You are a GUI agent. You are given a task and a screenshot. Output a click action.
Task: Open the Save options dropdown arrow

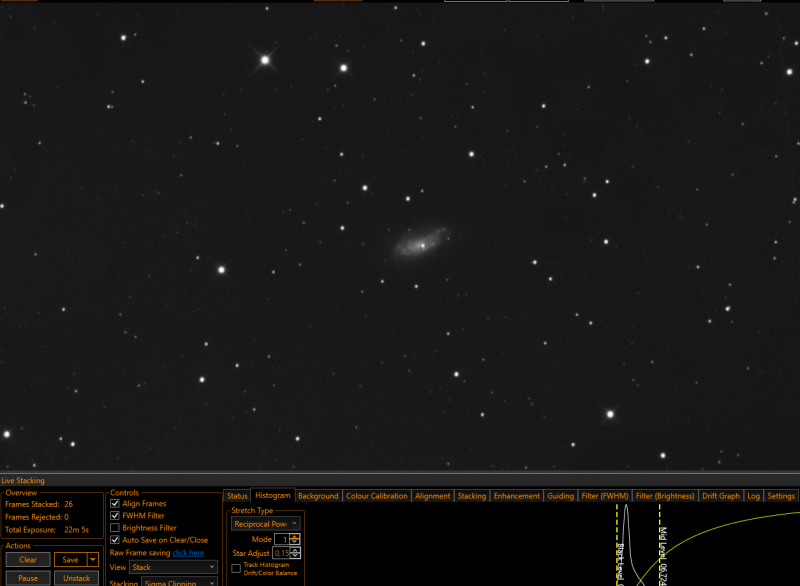93,559
